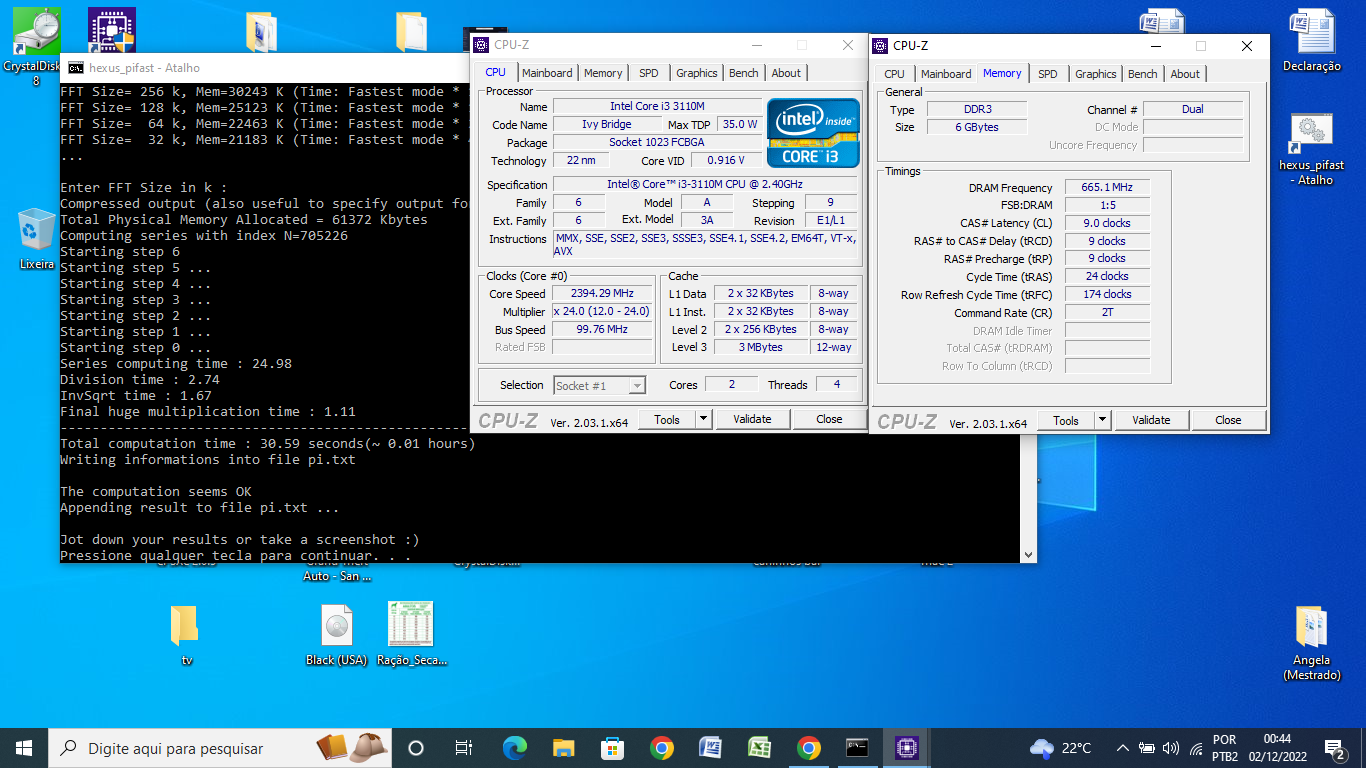The image size is (1366, 768).
Task: Click Validate button in the CPU window
Action: [752, 419]
